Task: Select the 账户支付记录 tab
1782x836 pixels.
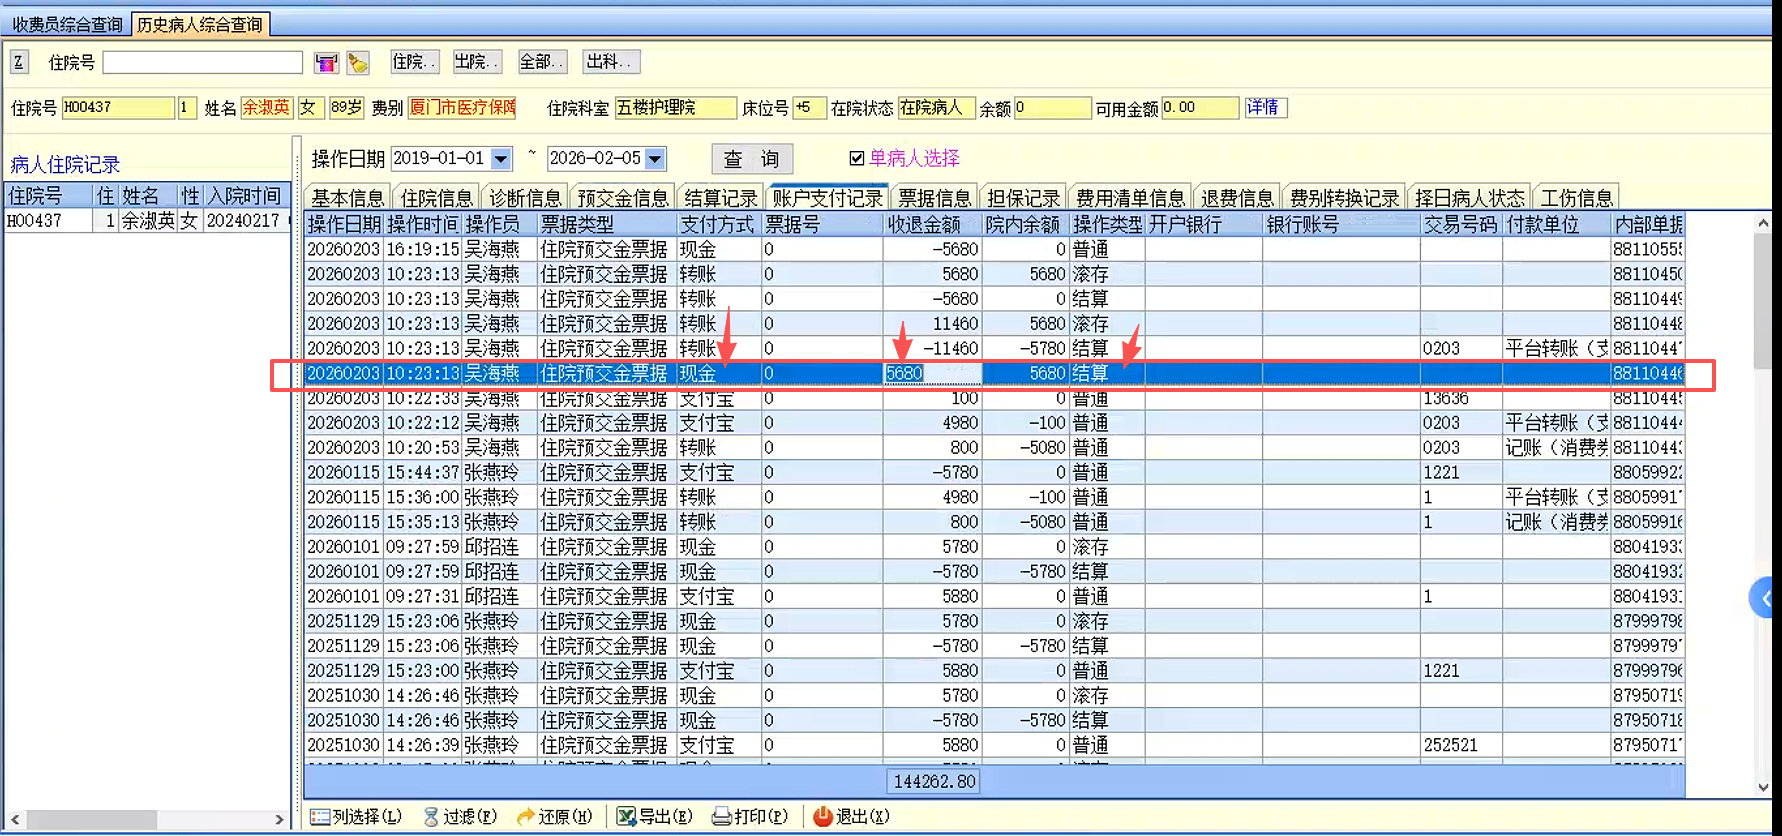Action: click(x=827, y=198)
